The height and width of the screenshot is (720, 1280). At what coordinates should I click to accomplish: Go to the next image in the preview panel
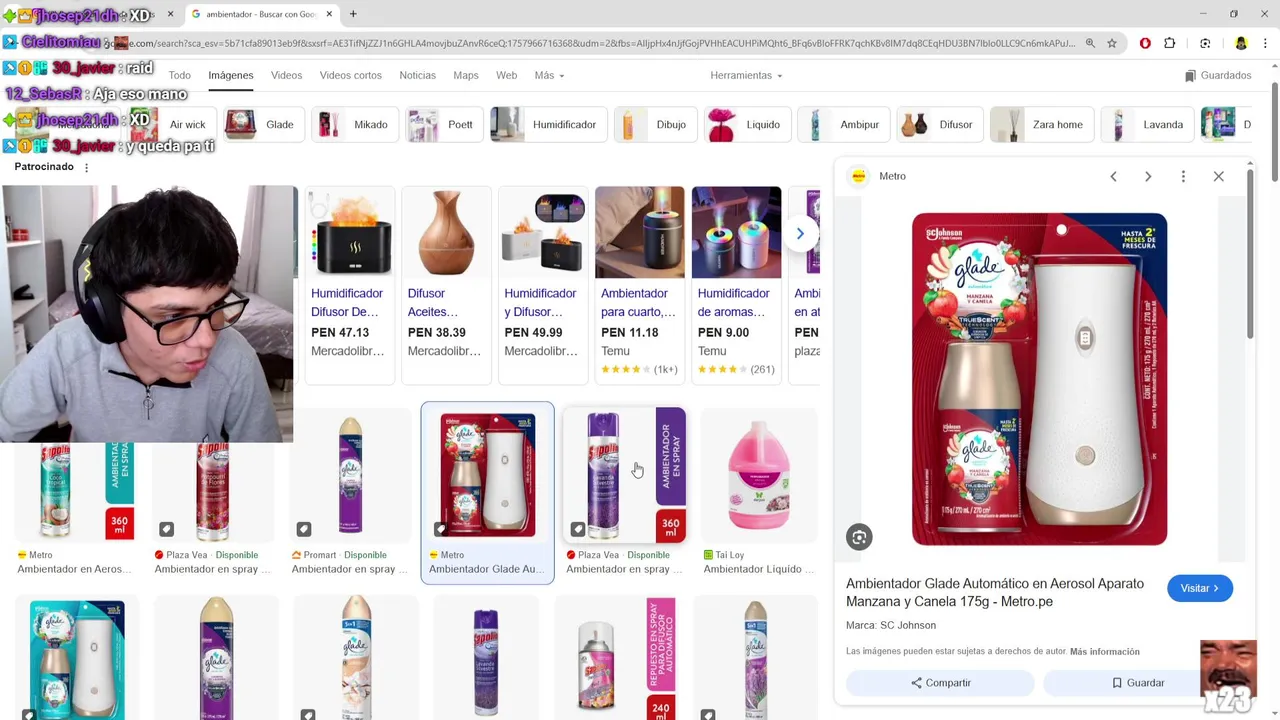coord(1148,176)
